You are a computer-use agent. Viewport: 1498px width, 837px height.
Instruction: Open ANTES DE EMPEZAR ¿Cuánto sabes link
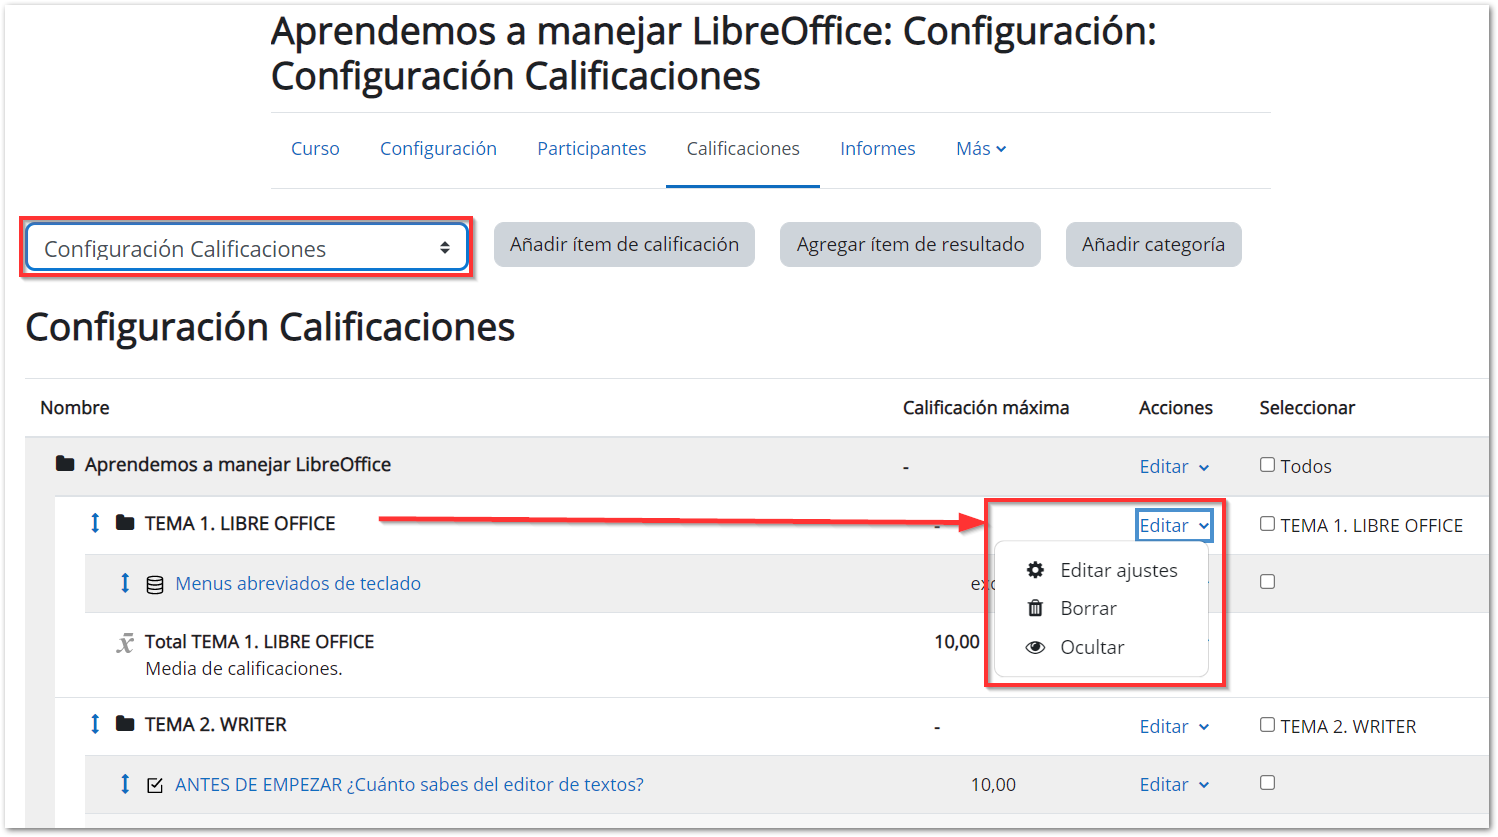point(409,784)
